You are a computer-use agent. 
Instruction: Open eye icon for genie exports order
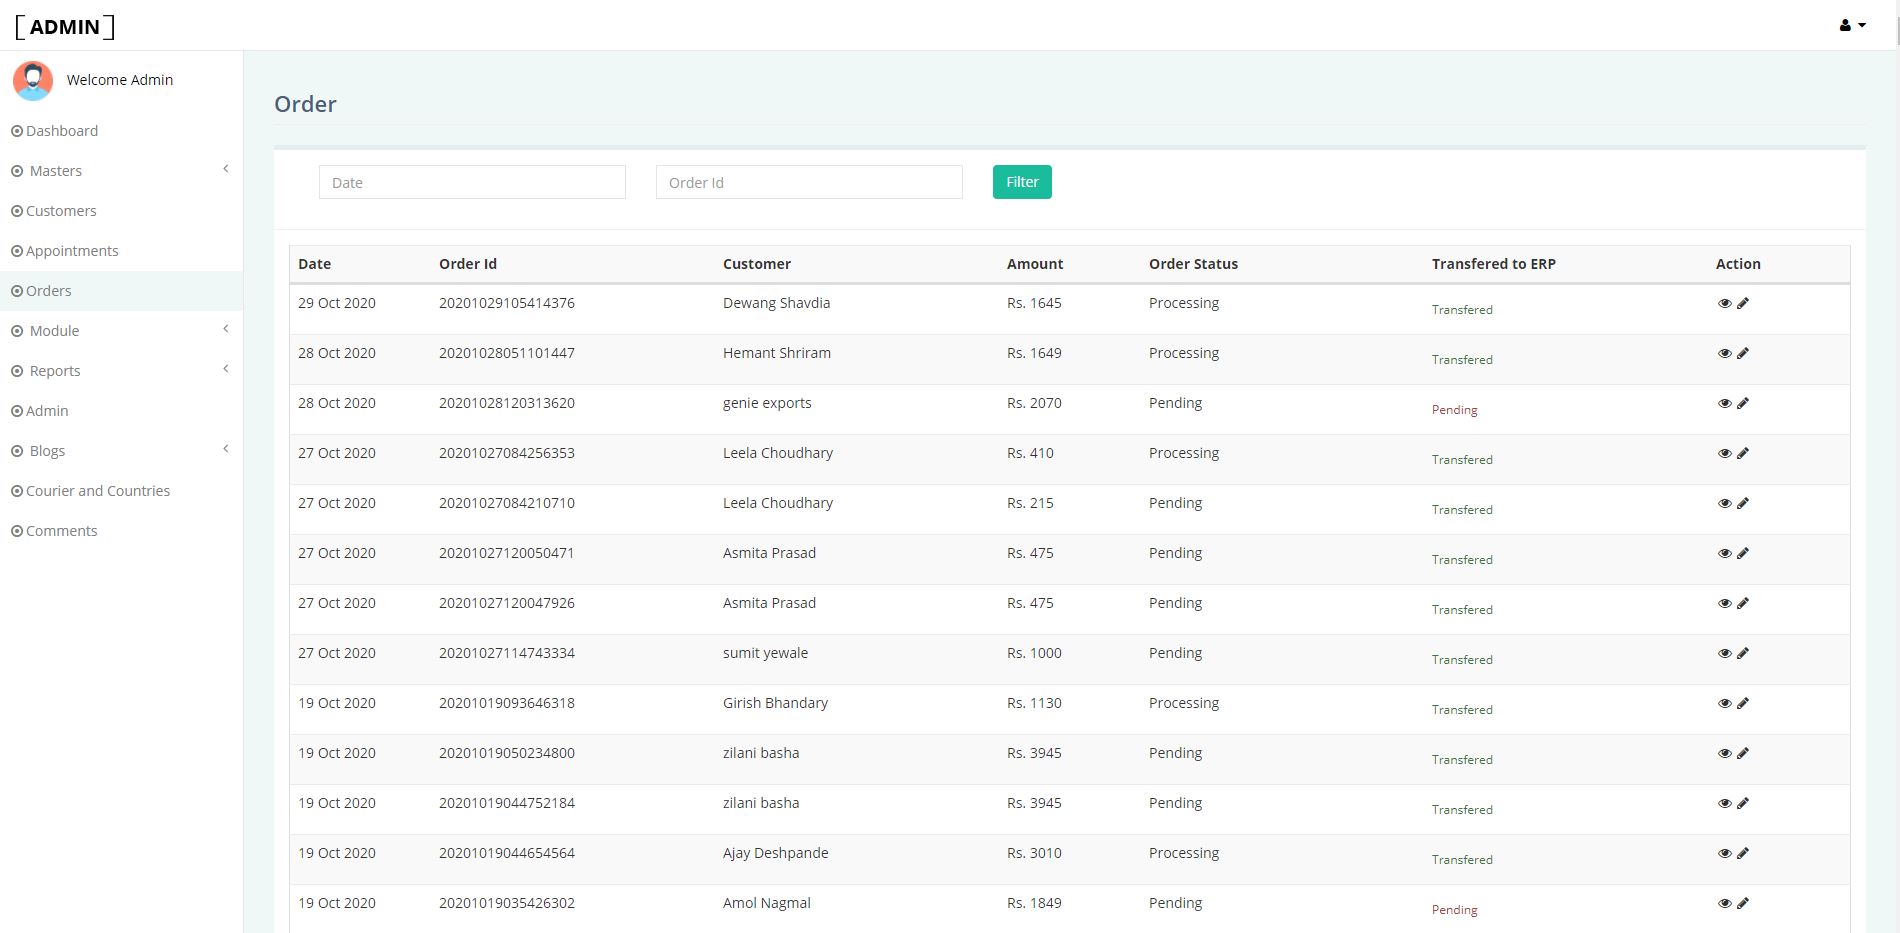[1724, 403]
